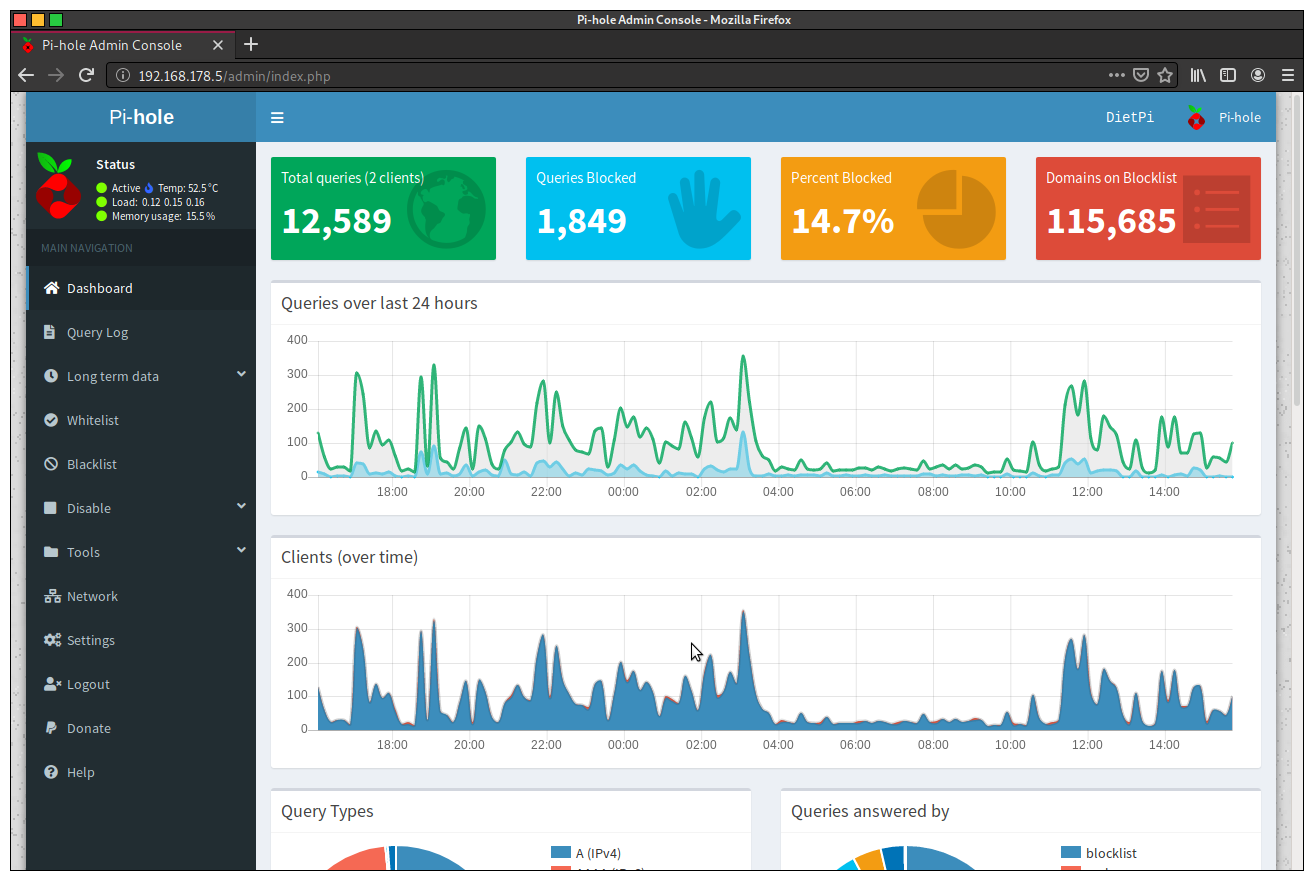Click the Pi-hole raspberry logo in header
Image resolution: width=1314 pixels, height=881 pixels.
(1196, 117)
